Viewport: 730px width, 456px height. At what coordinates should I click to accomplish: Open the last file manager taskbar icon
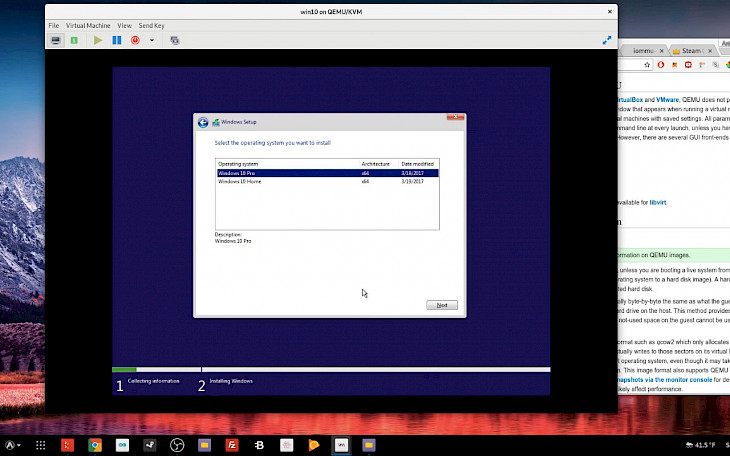pos(369,445)
